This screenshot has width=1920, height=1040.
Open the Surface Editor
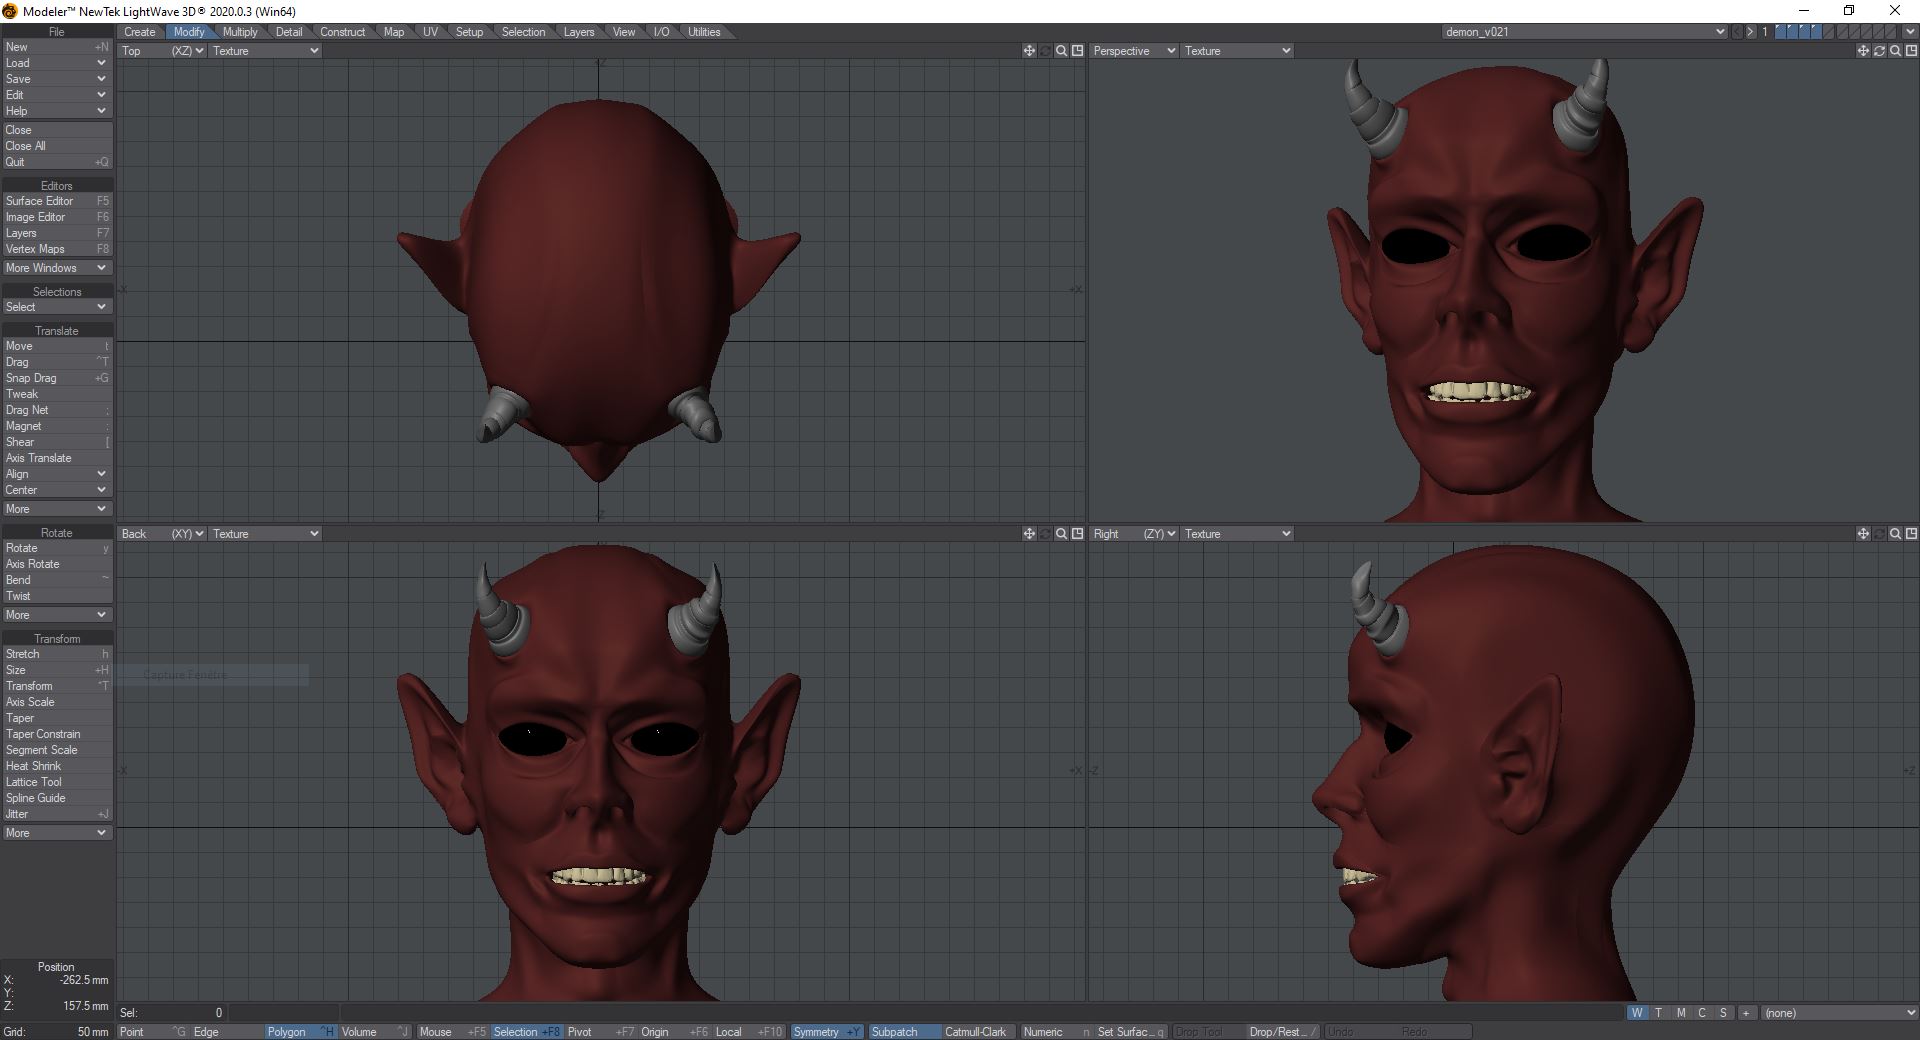click(41, 200)
